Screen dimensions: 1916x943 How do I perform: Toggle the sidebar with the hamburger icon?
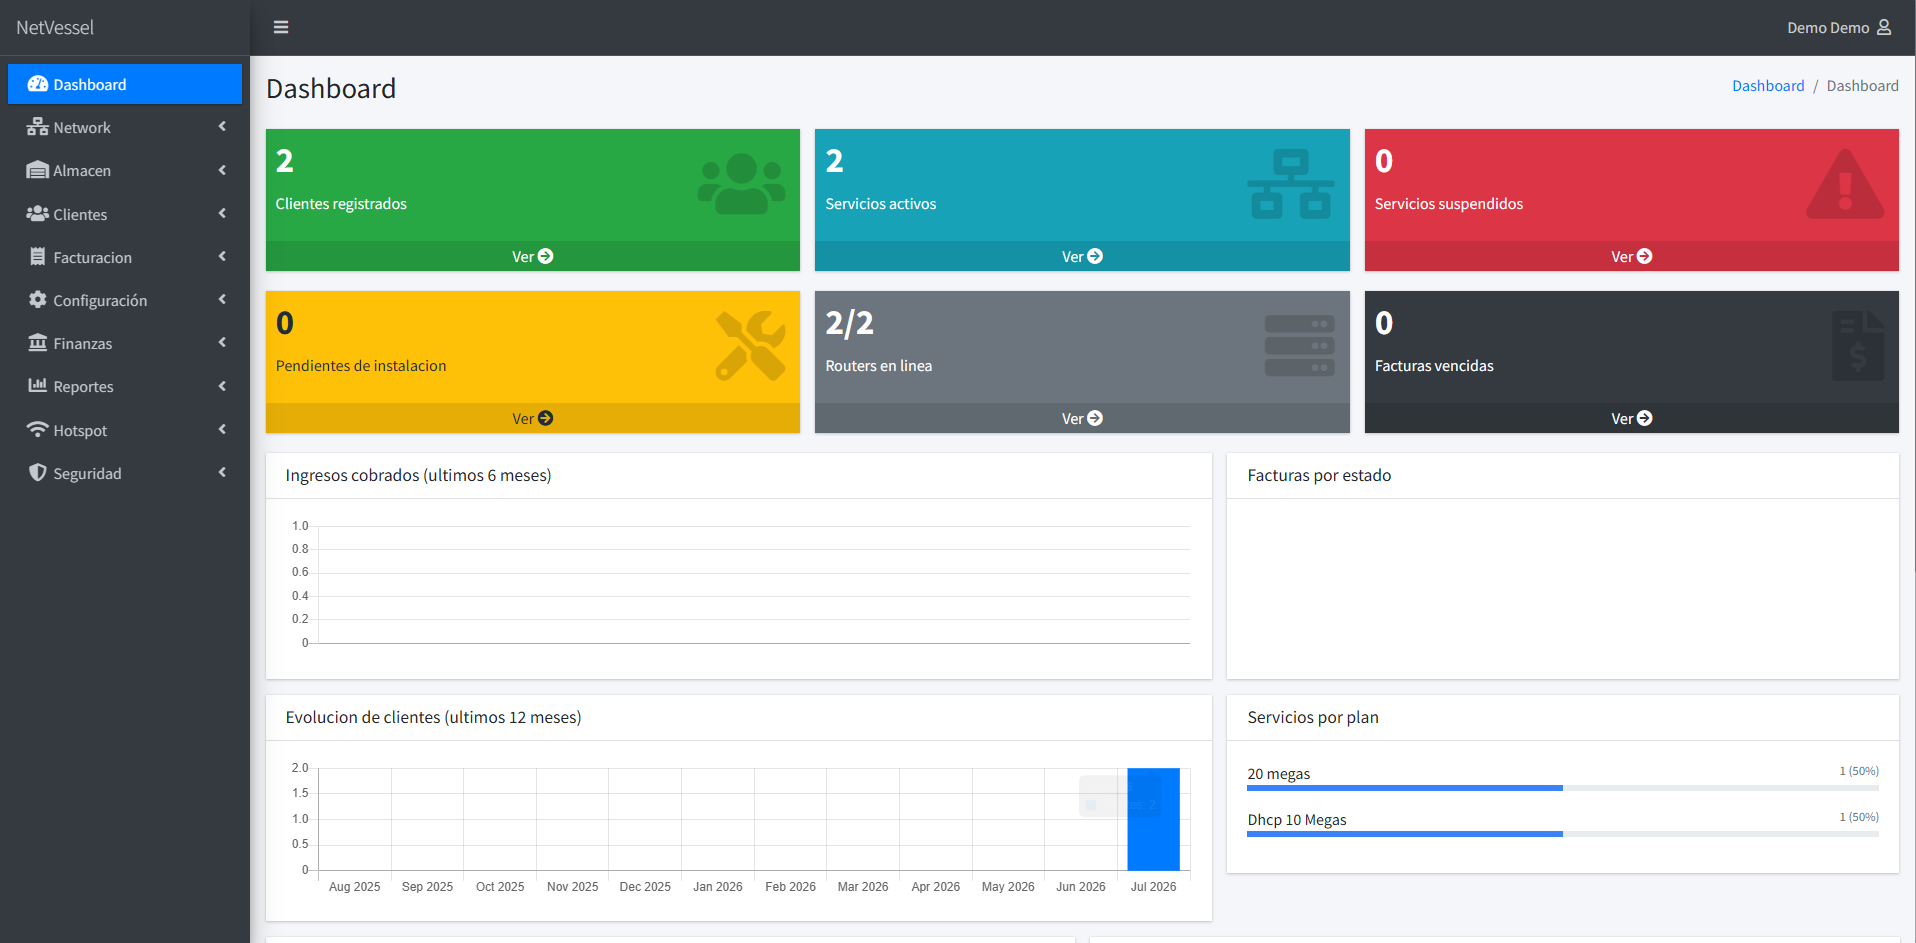click(x=281, y=27)
